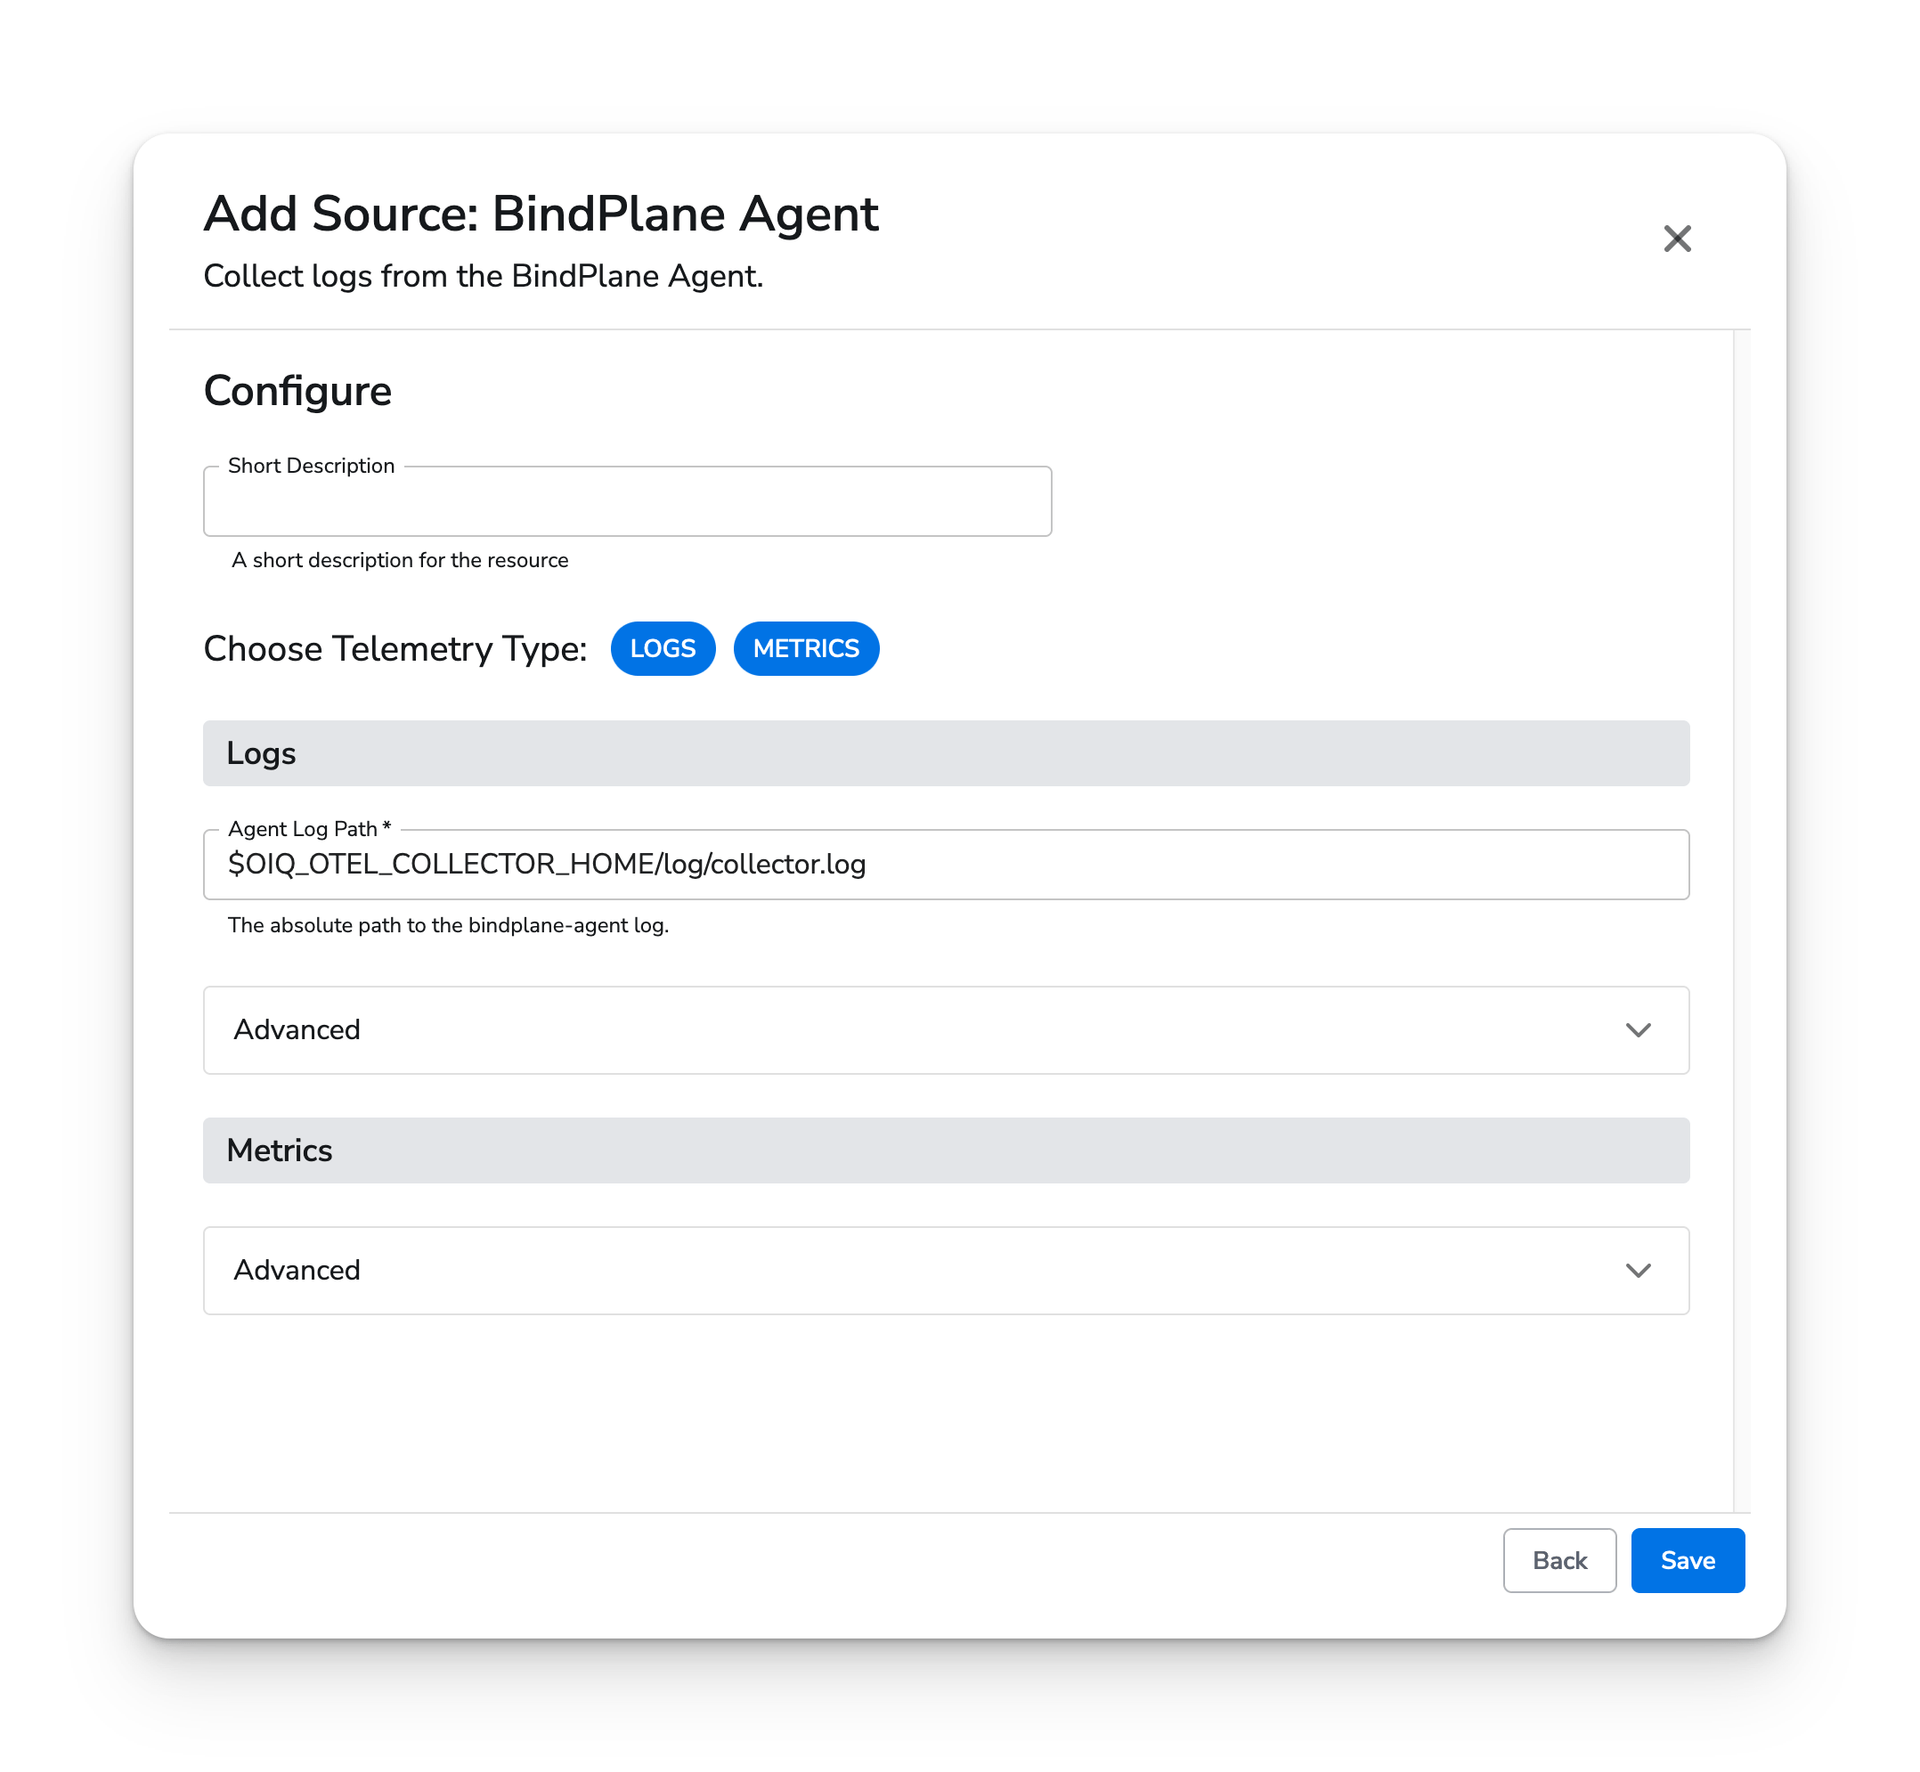Click 'Choose Telemetry Type:' label
This screenshot has height=1772, width=1920.
coord(395,649)
